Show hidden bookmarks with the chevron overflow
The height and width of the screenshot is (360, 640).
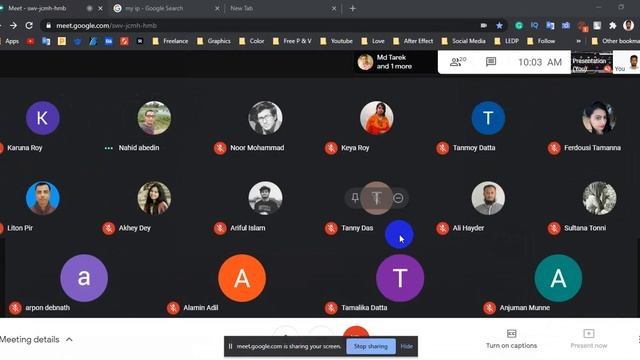(578, 41)
